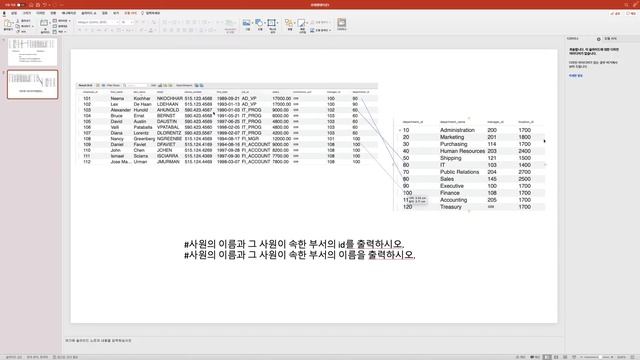The width and height of the screenshot is (640, 360).
Task: Click 'Finance' in the departments table
Action: [449, 193]
